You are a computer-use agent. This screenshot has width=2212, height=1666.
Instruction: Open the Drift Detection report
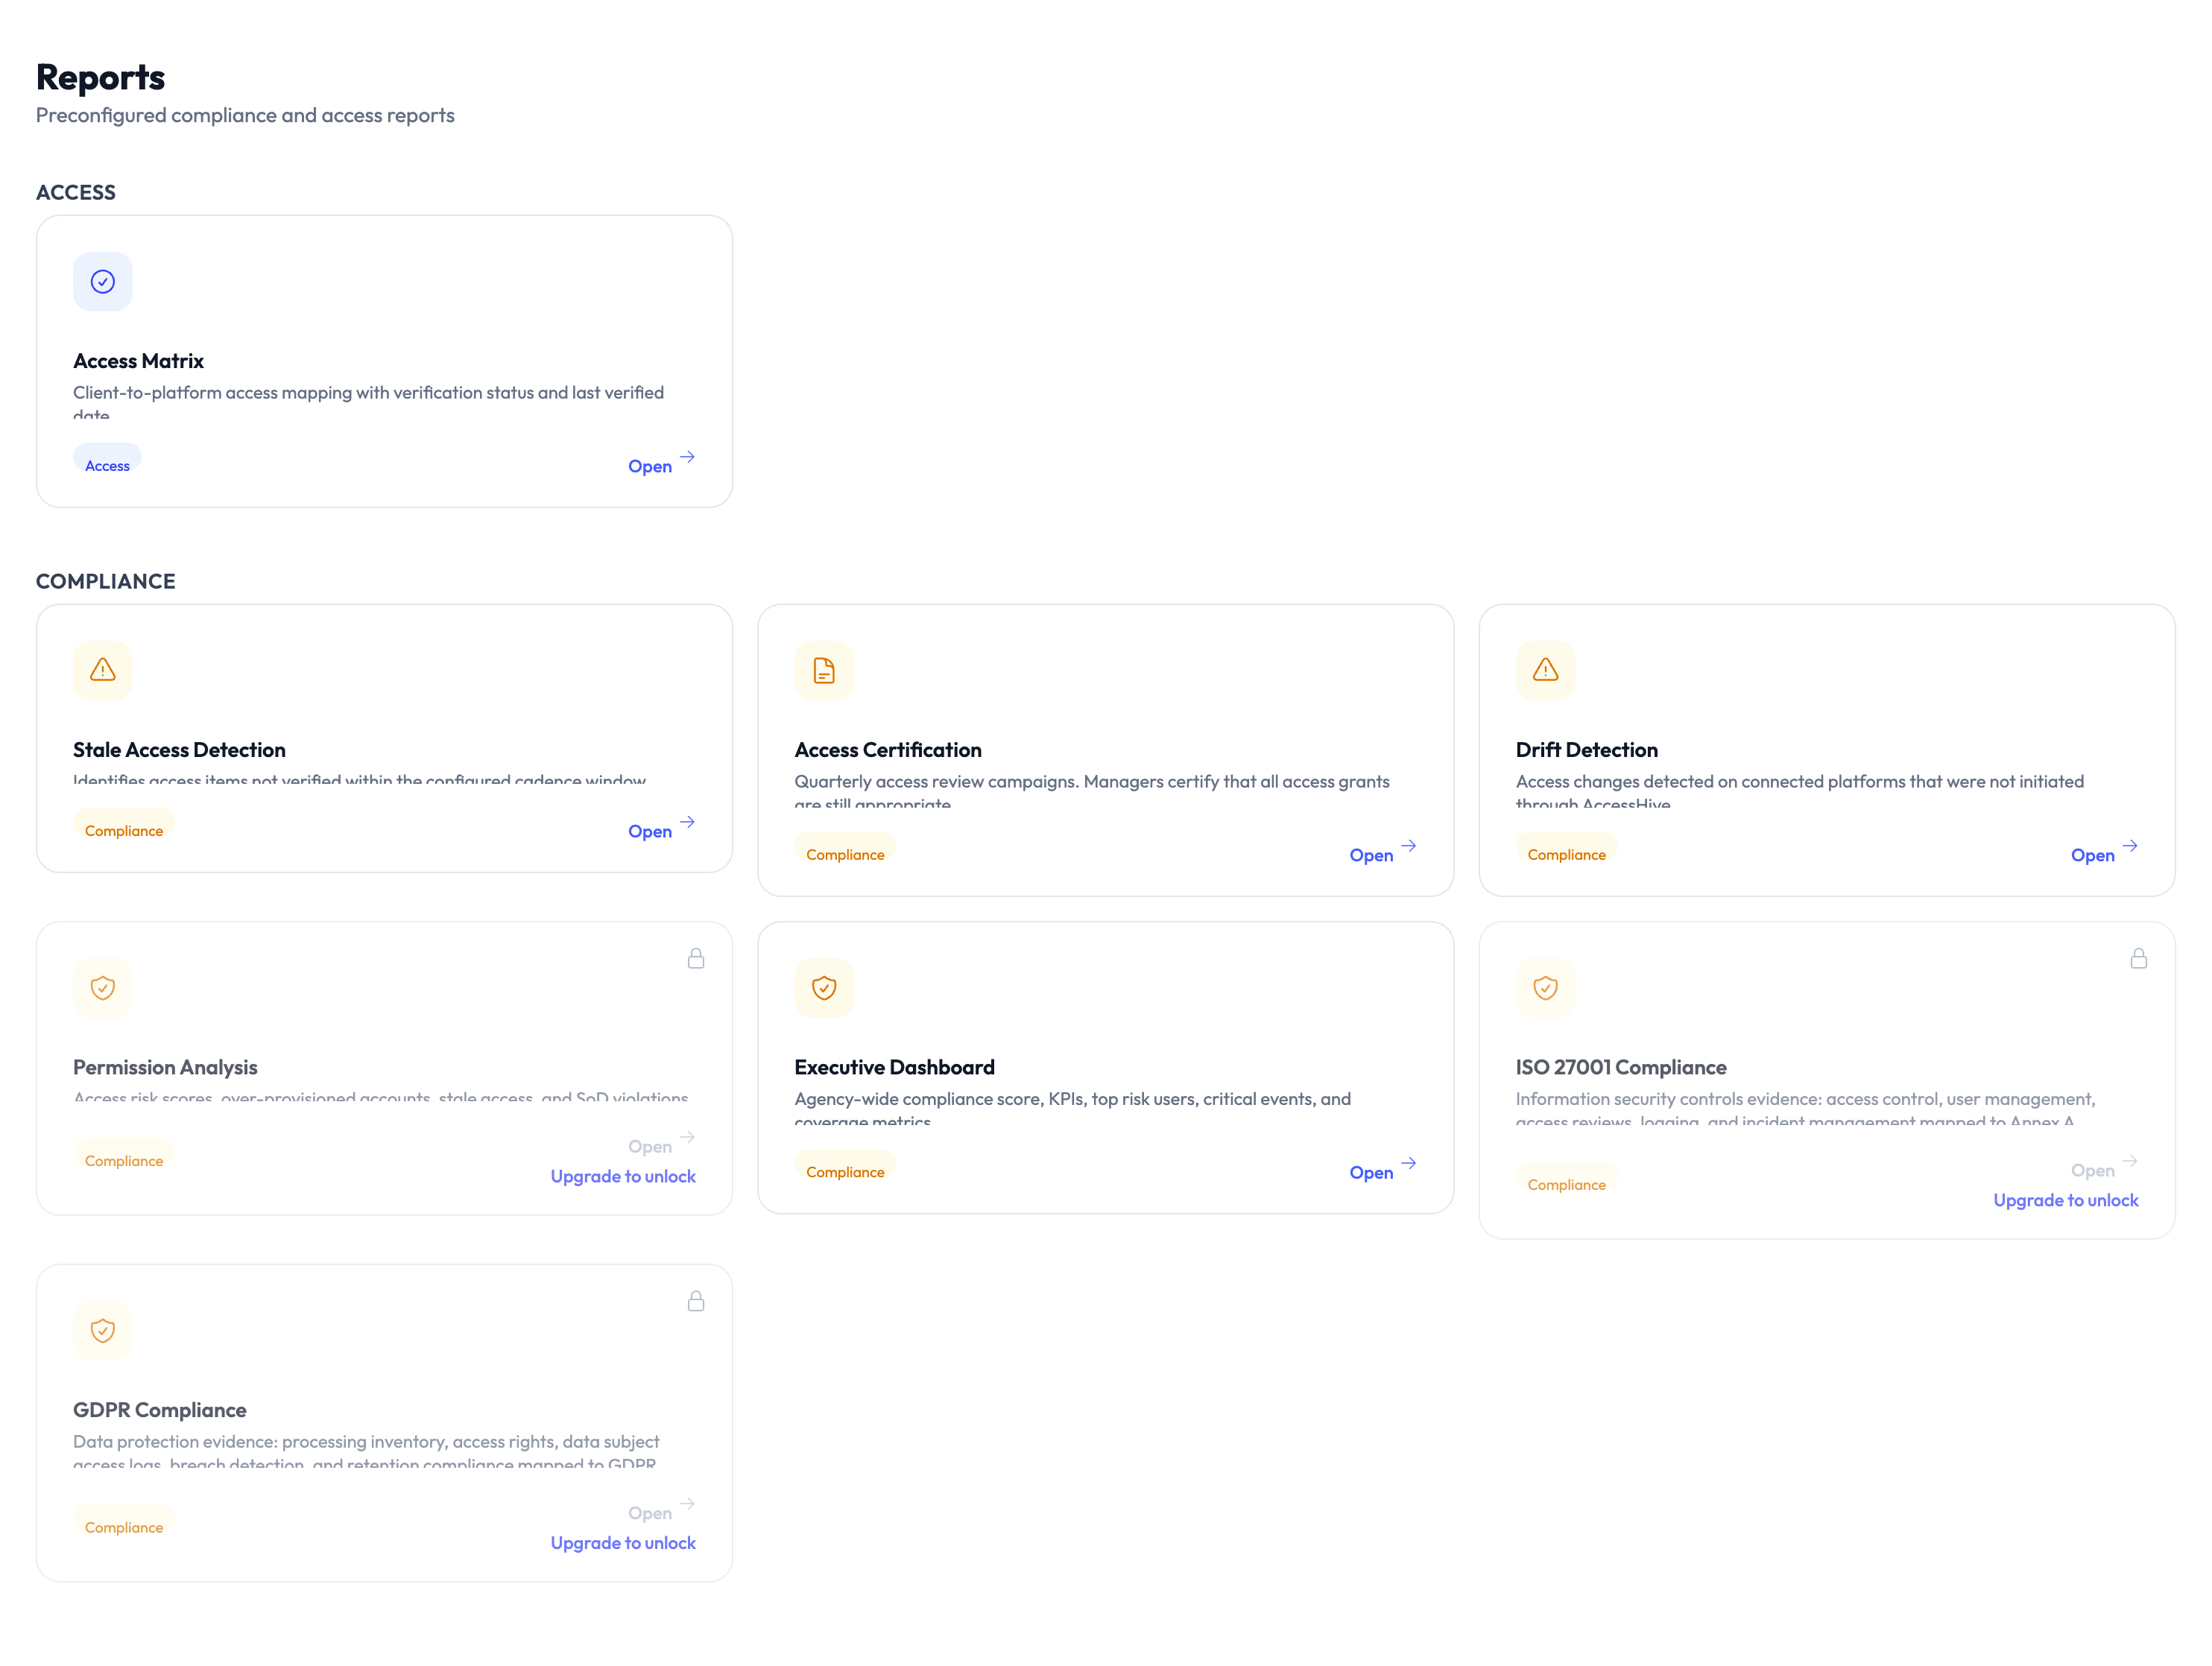coord(2092,854)
